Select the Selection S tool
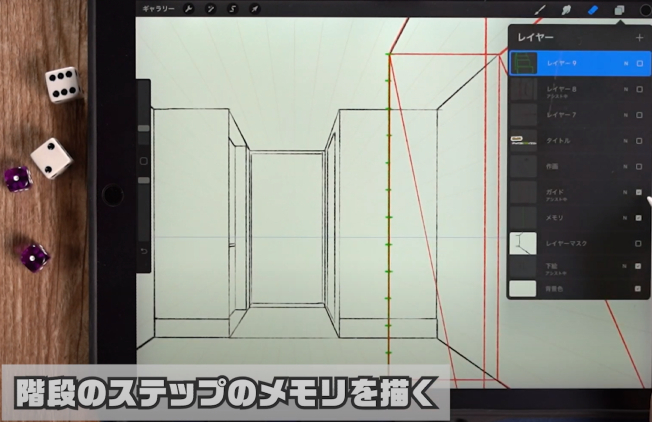 [x=233, y=9]
